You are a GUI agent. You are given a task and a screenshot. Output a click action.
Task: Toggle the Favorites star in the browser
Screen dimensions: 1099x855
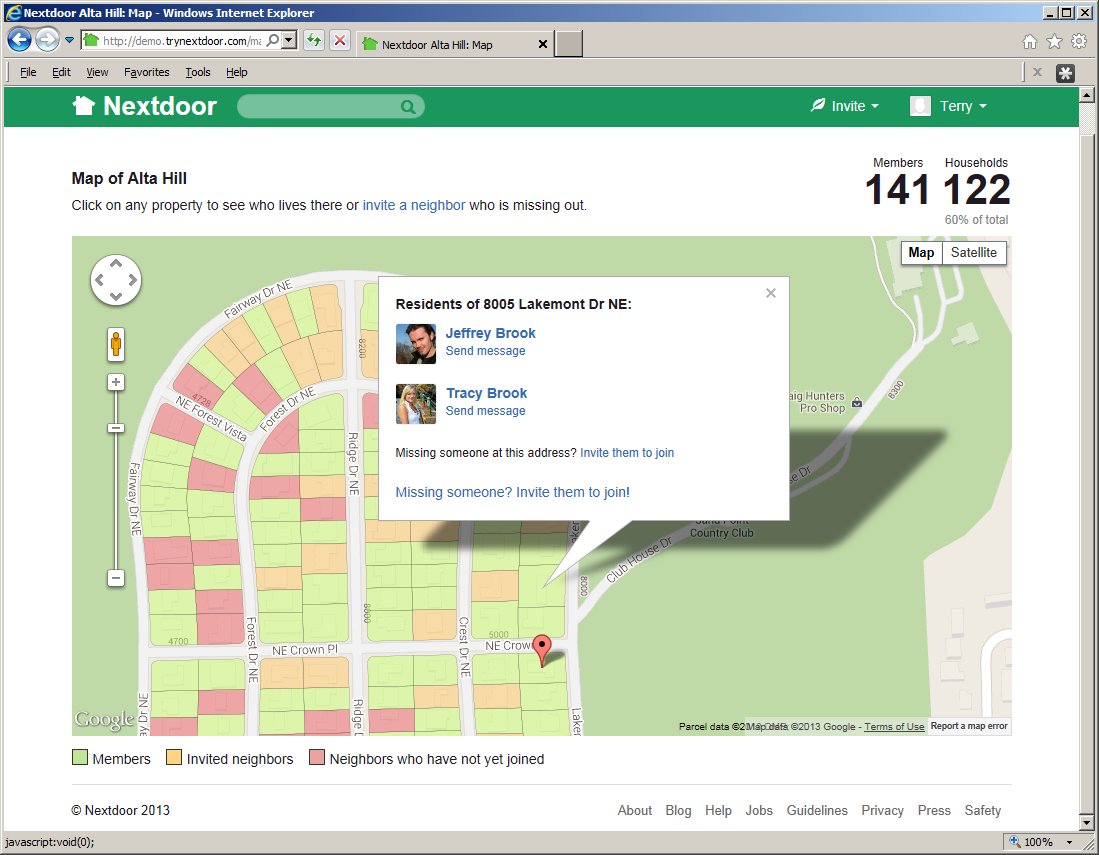tap(1055, 42)
